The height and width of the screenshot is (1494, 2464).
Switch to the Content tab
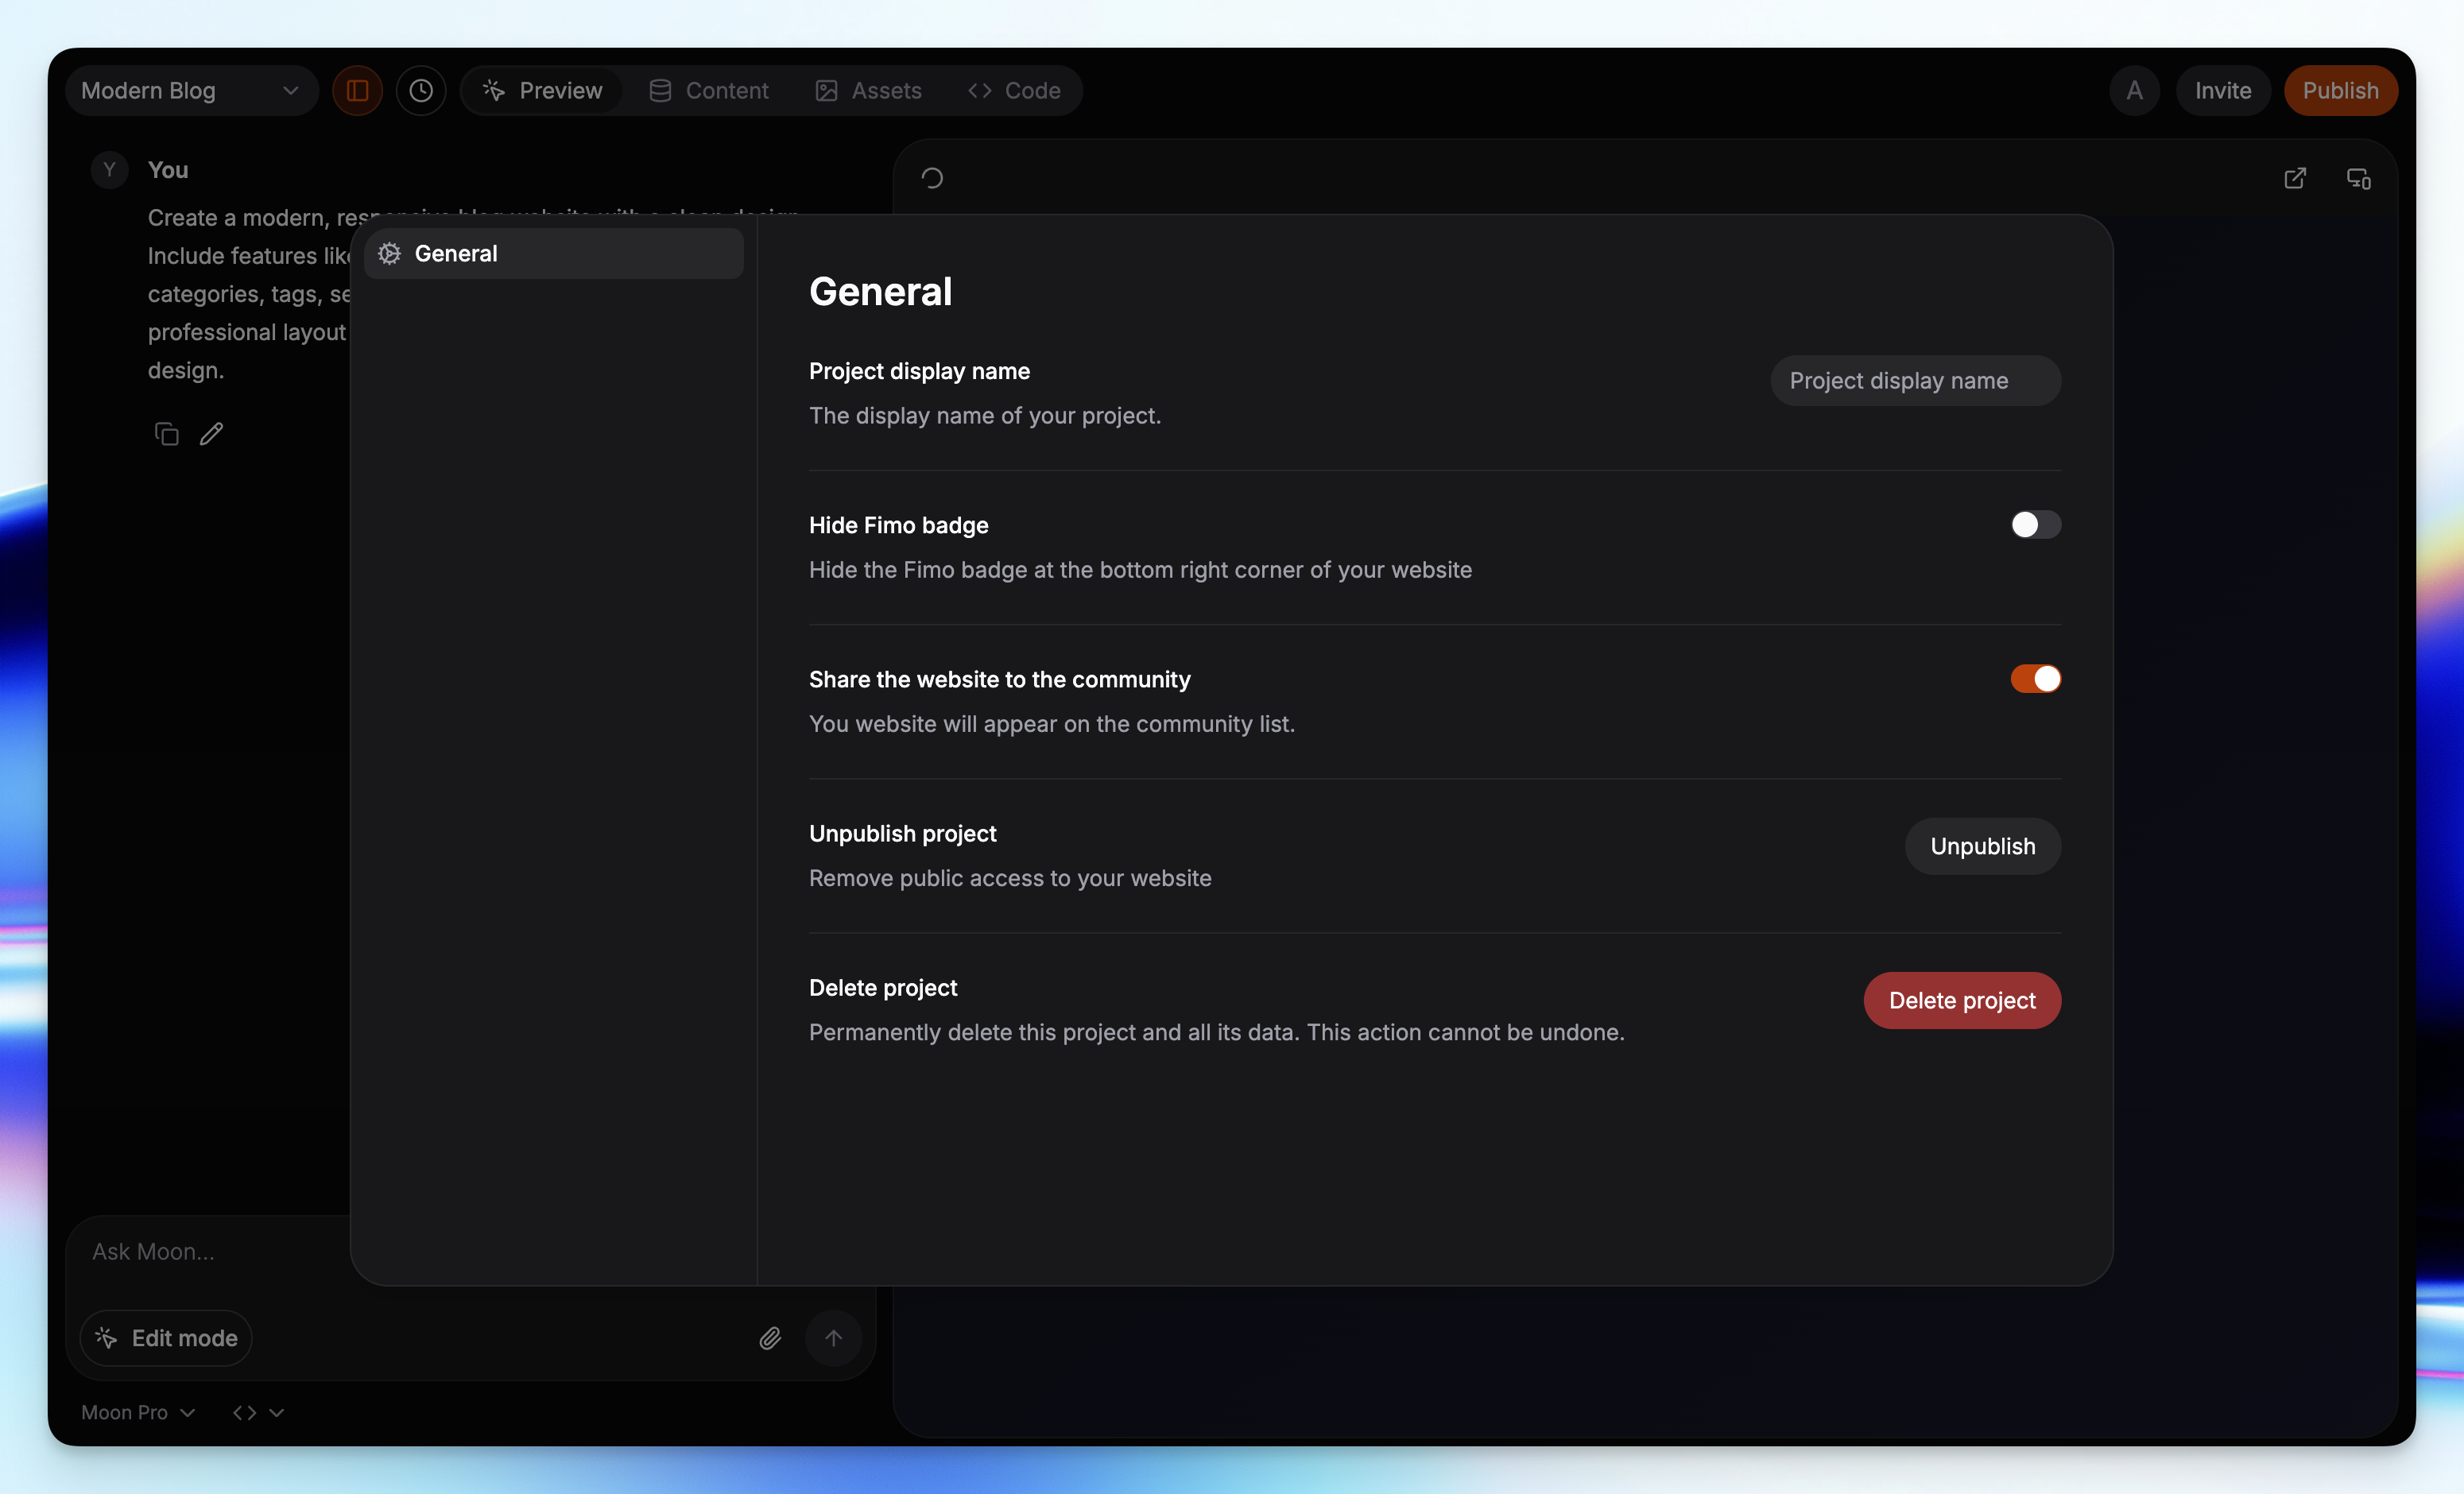pos(709,90)
